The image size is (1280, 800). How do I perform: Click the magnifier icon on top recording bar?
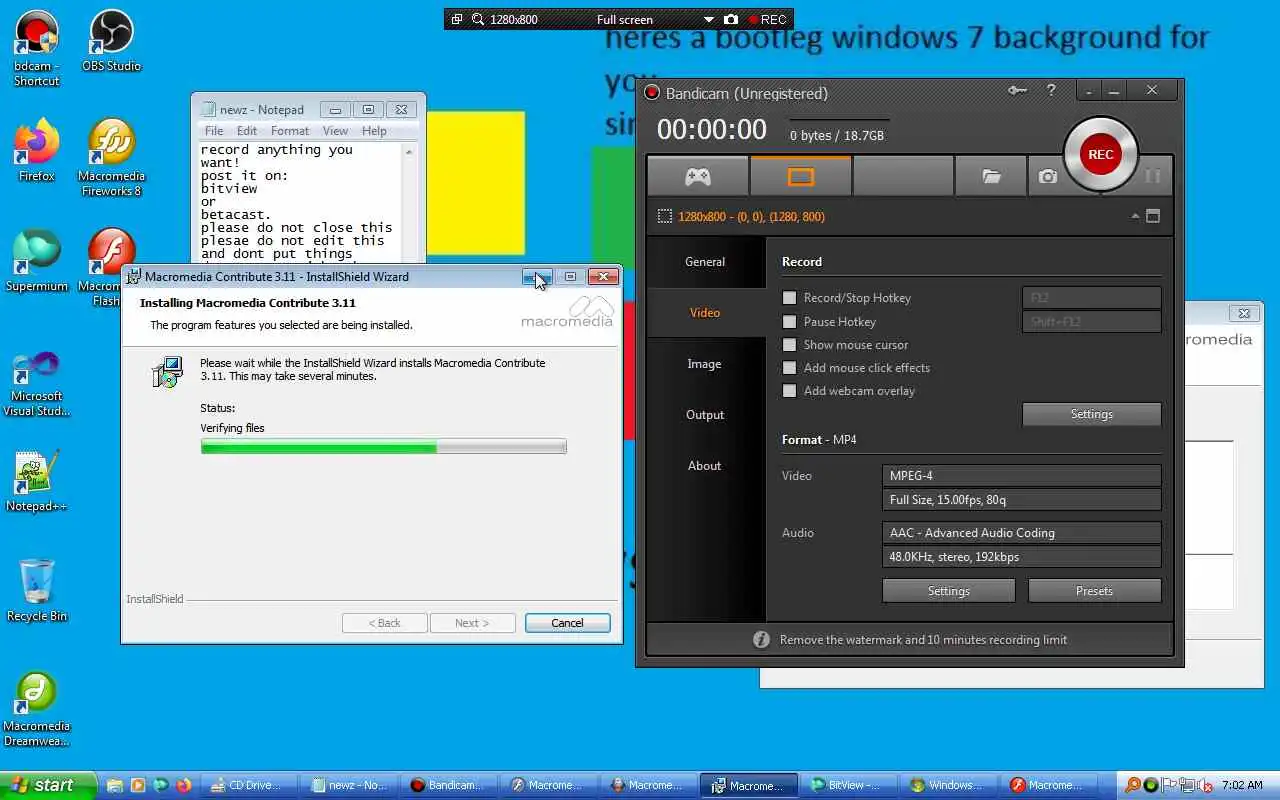[478, 19]
